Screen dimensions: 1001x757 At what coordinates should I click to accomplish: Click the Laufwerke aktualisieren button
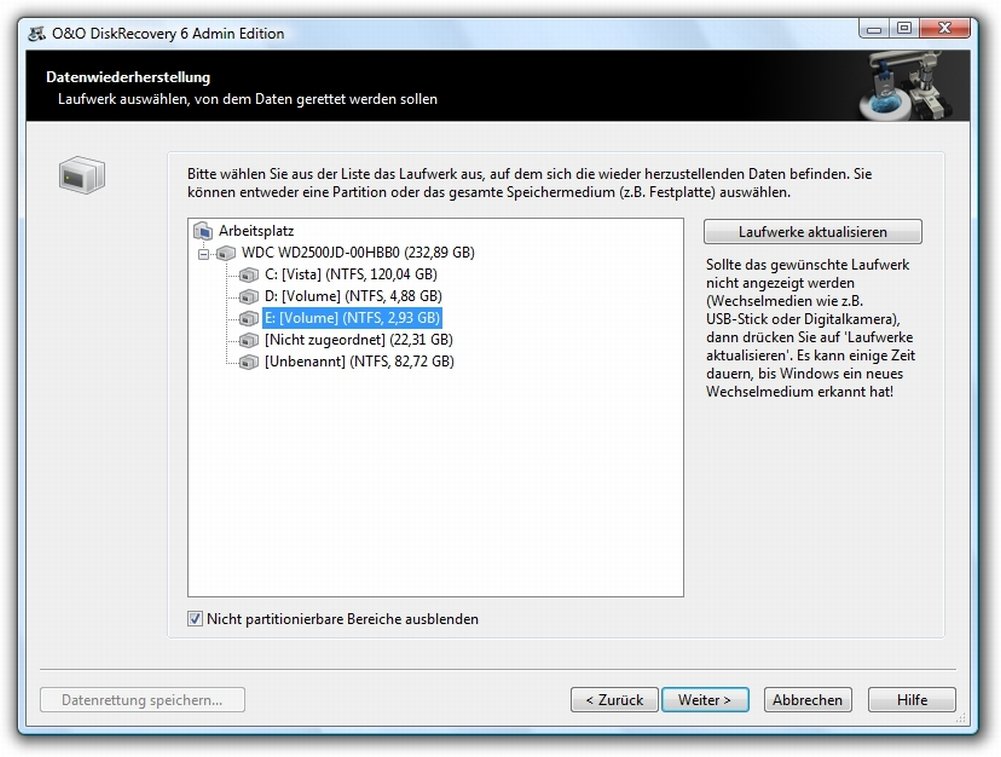813,232
